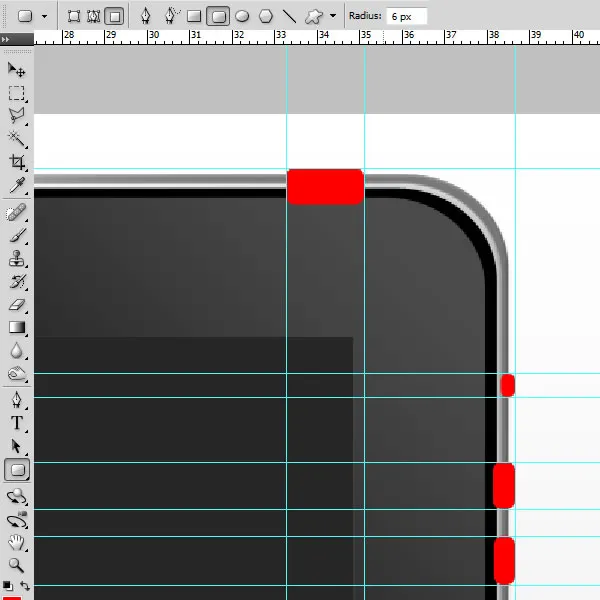Viewport: 600px width, 600px height.
Task: Select the Rounded Rectangle tool in toolbox
Action: coord(17,470)
